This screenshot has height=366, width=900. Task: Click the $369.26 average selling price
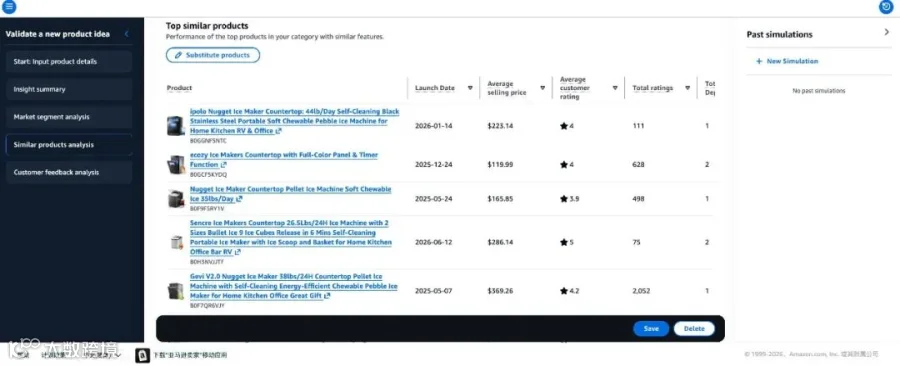[501, 291]
